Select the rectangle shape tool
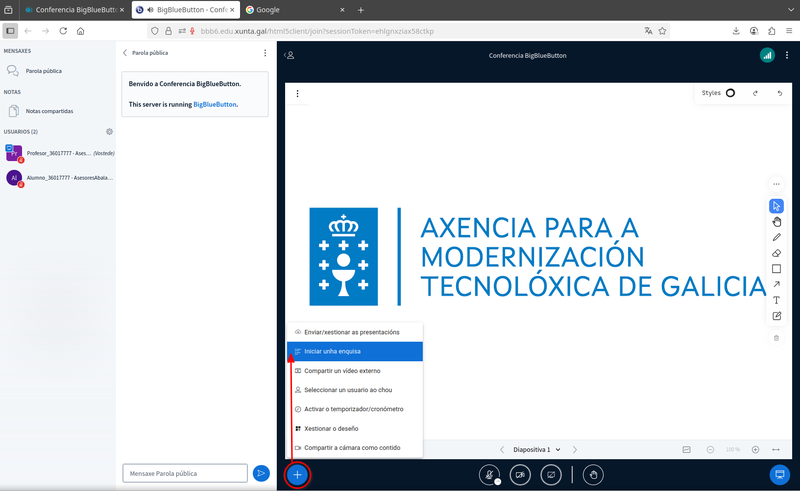 pyautogui.click(x=777, y=269)
